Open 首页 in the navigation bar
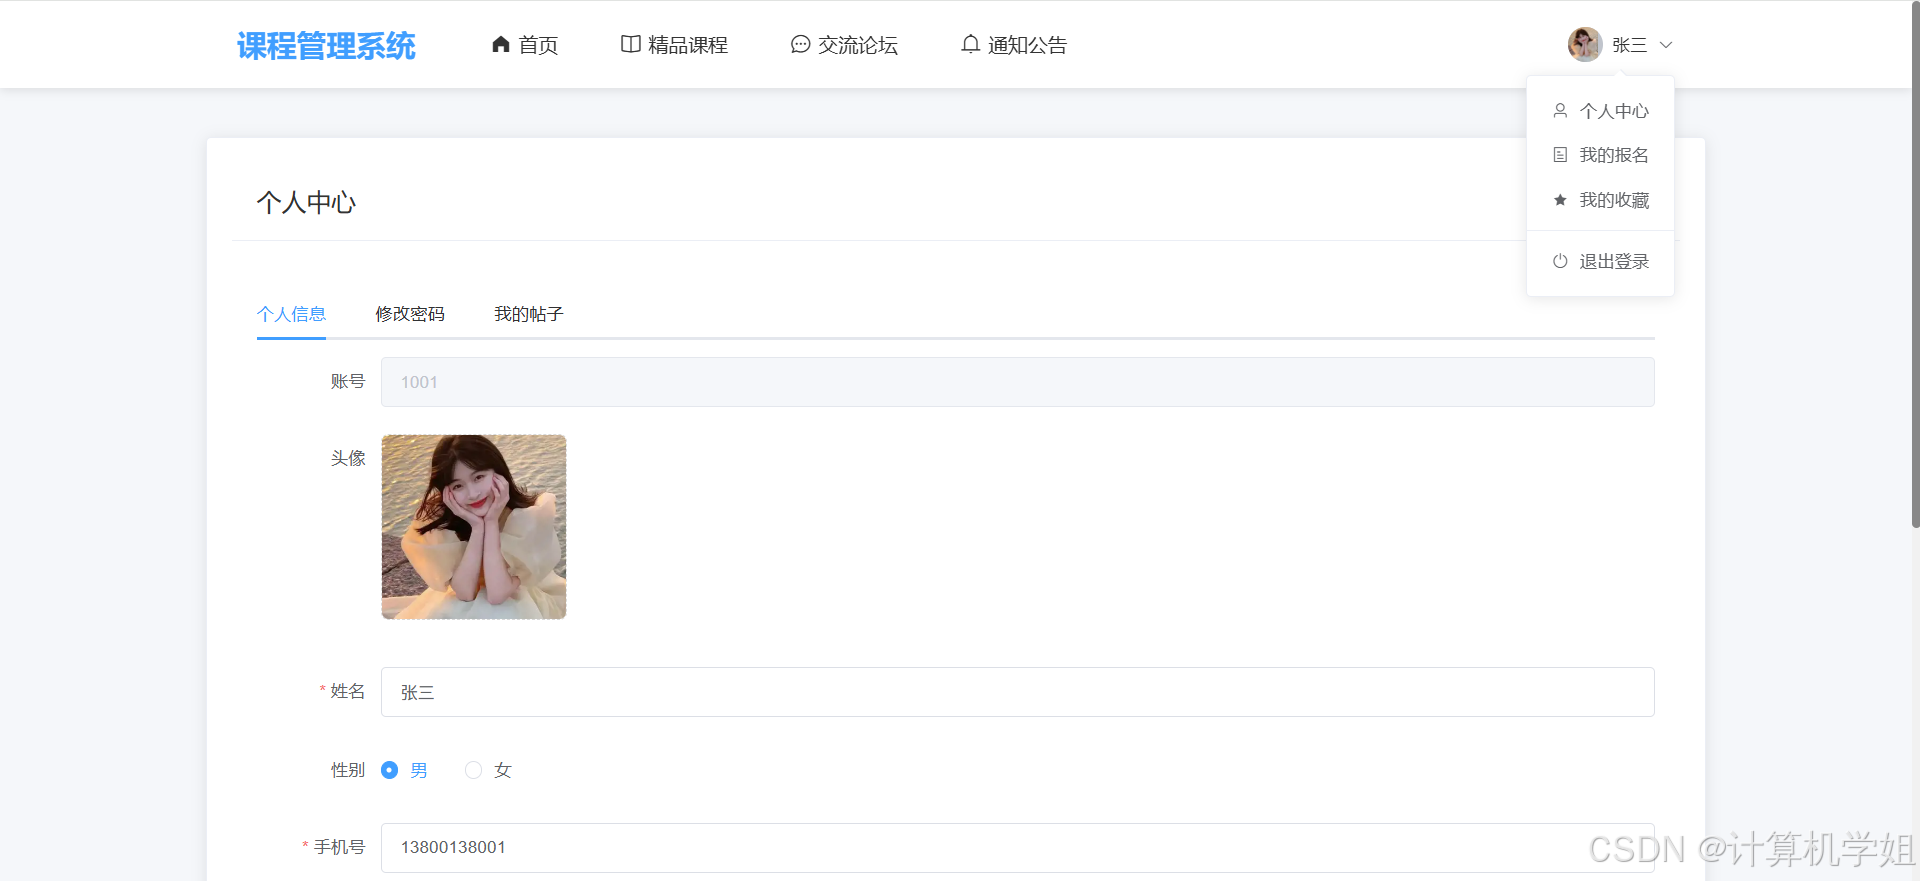 click(x=525, y=44)
